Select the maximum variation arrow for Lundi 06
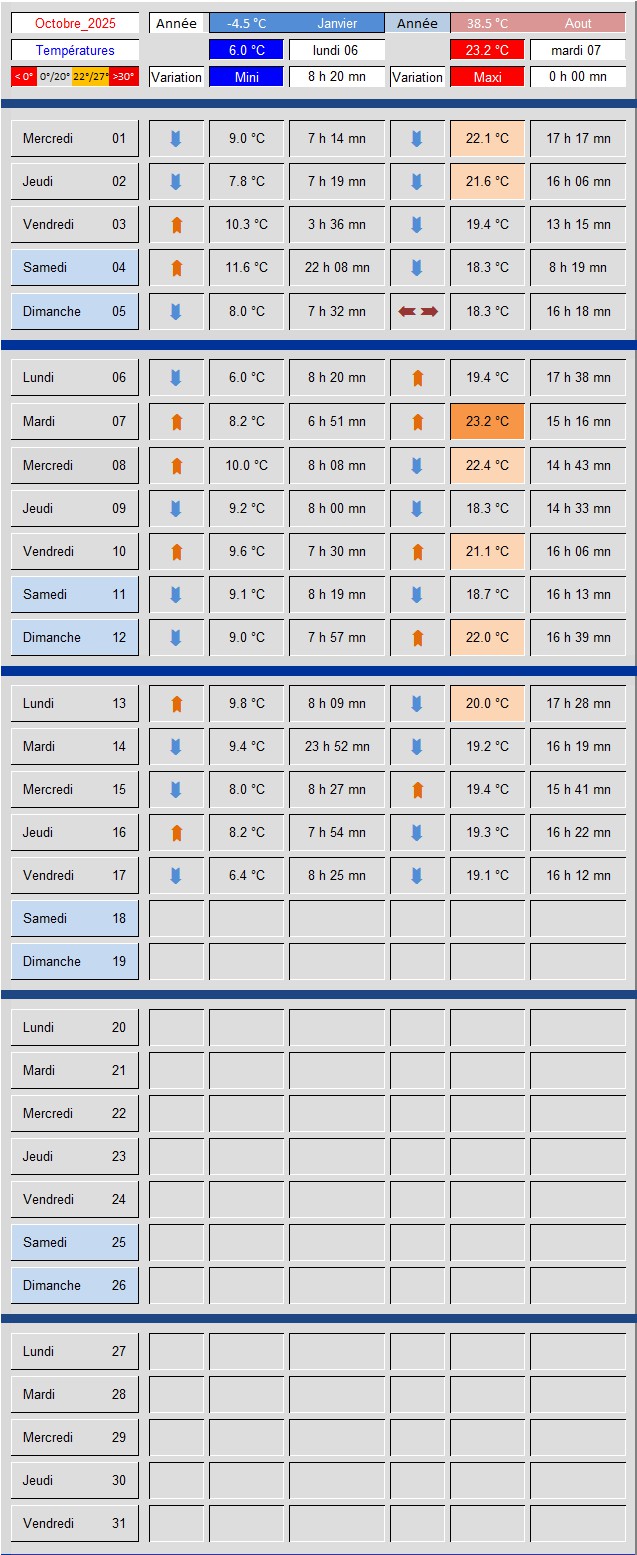This screenshot has height=1555, width=637. 417,378
